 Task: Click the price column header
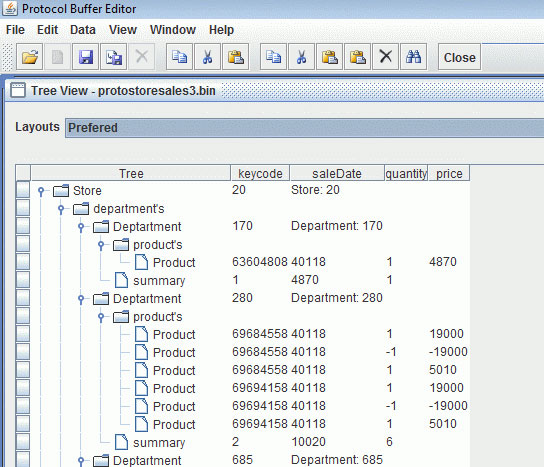pyautogui.click(x=449, y=173)
